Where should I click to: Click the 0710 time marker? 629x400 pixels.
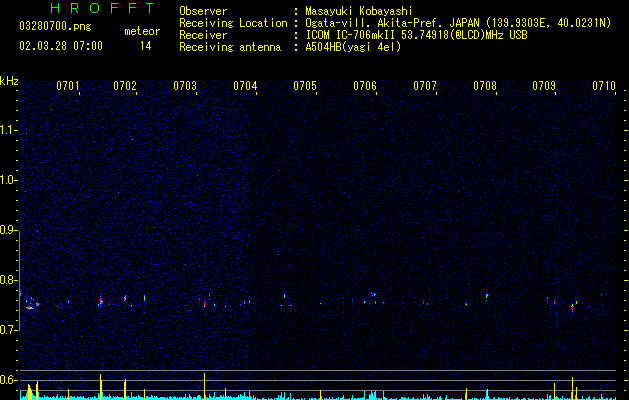point(604,86)
